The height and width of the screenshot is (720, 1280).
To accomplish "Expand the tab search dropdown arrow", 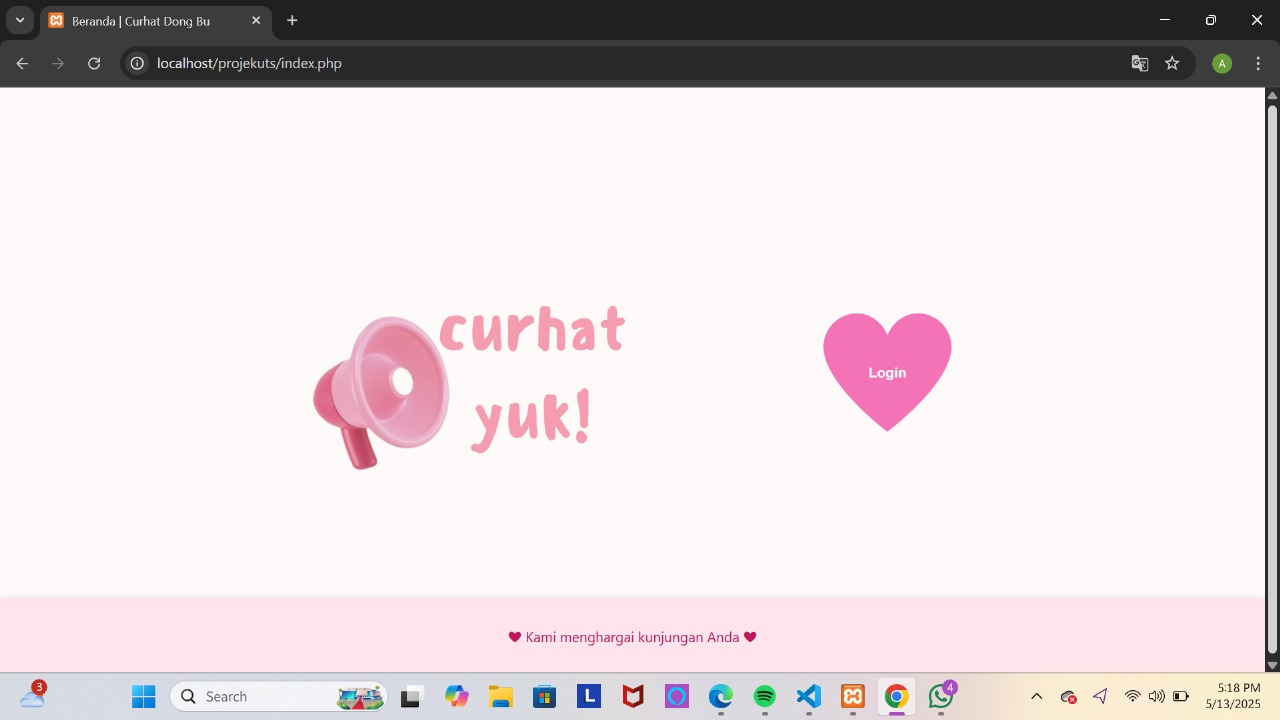I will [x=19, y=20].
